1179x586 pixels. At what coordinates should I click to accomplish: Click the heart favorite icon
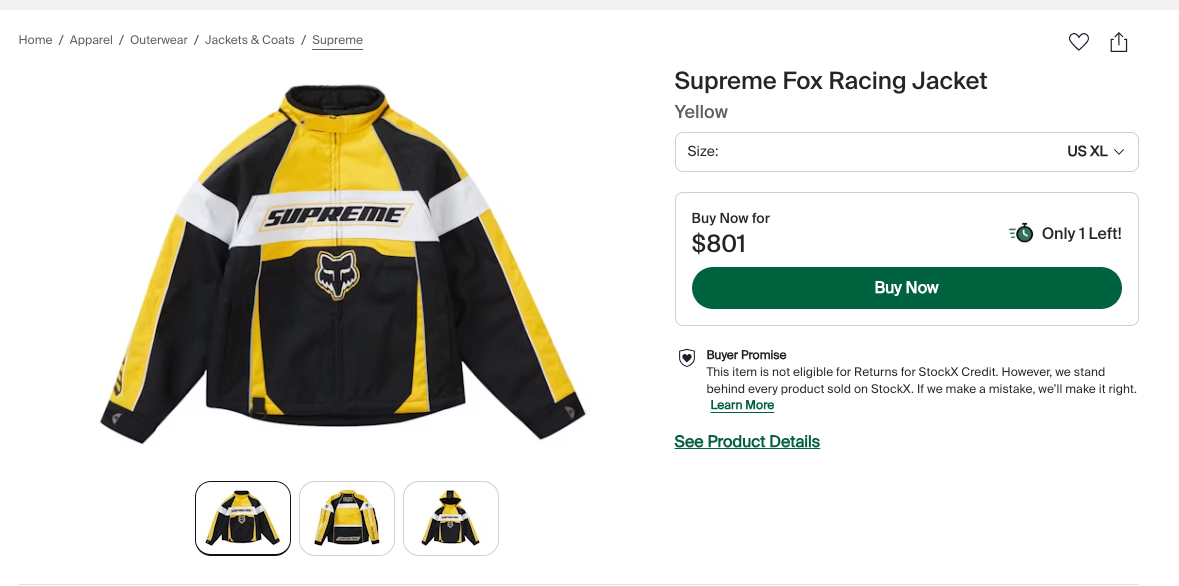[x=1078, y=42]
